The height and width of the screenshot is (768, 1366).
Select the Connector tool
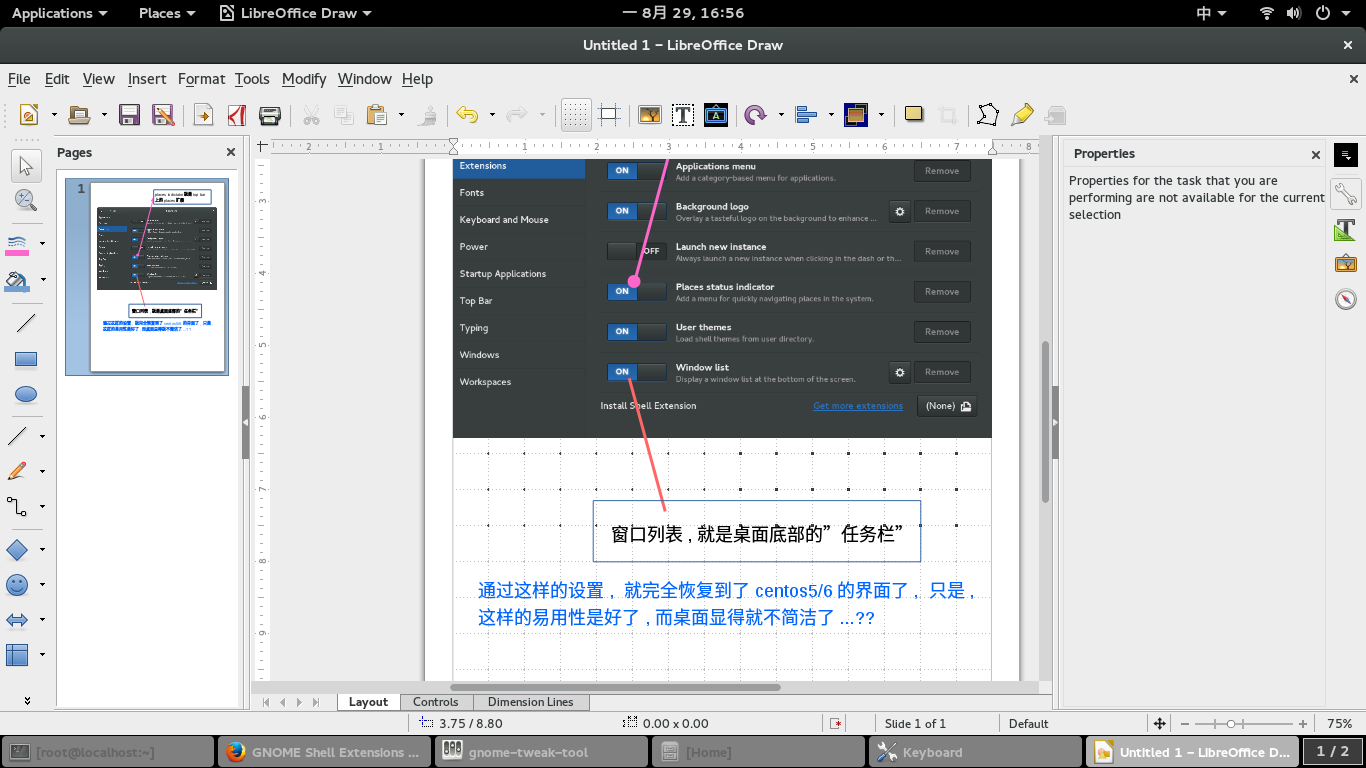pyautogui.click(x=18, y=507)
